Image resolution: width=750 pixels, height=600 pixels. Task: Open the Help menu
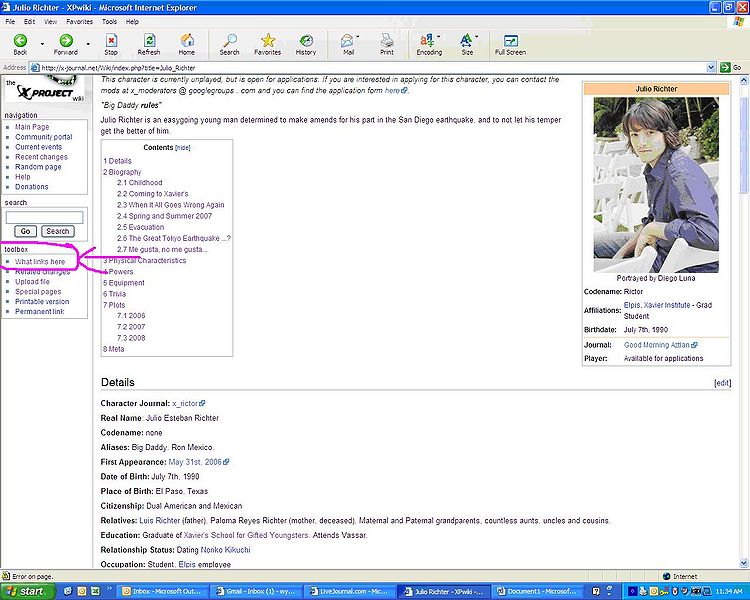132,22
